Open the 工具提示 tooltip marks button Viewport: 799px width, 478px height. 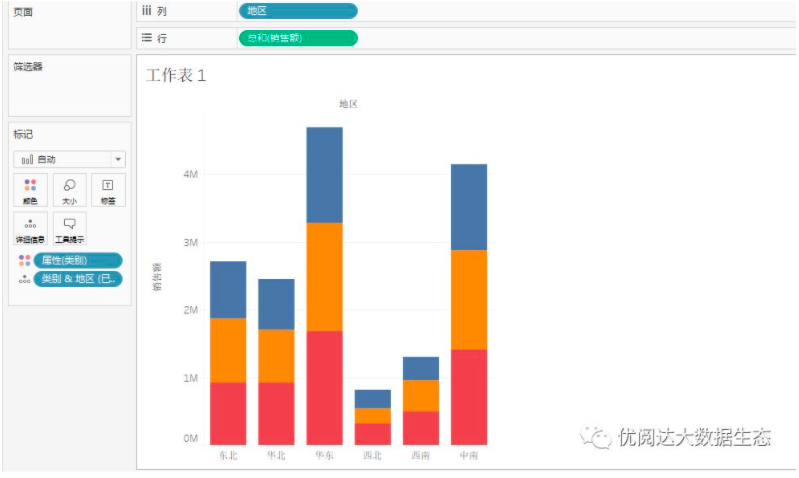69,229
